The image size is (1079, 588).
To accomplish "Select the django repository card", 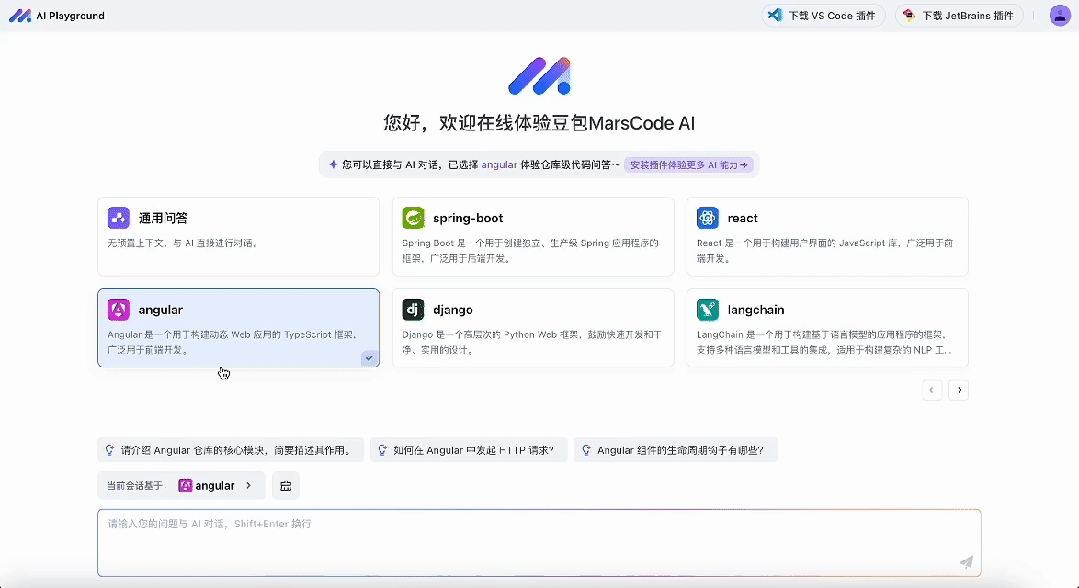I will click(x=533, y=328).
